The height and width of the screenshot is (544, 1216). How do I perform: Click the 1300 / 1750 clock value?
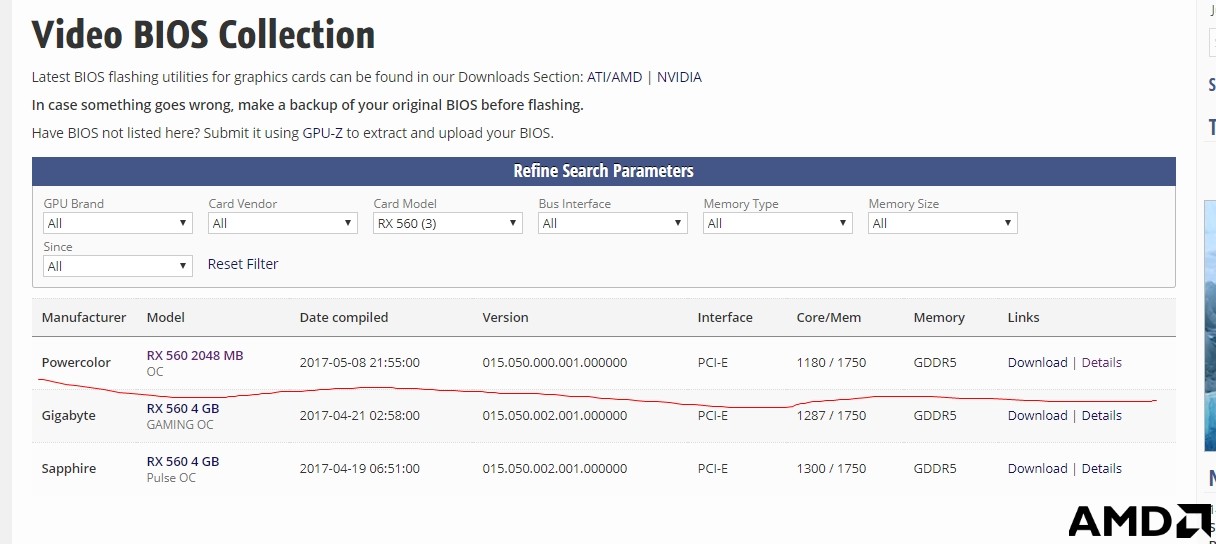832,468
